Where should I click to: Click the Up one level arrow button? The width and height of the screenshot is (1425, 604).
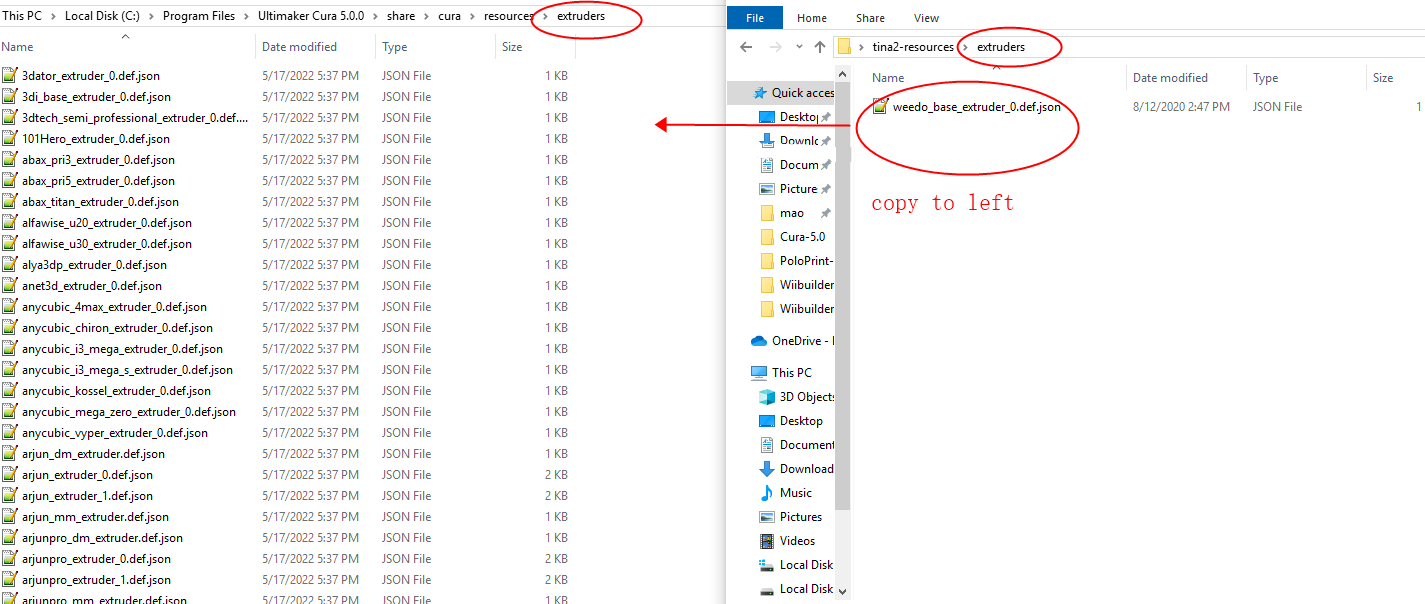[820, 47]
